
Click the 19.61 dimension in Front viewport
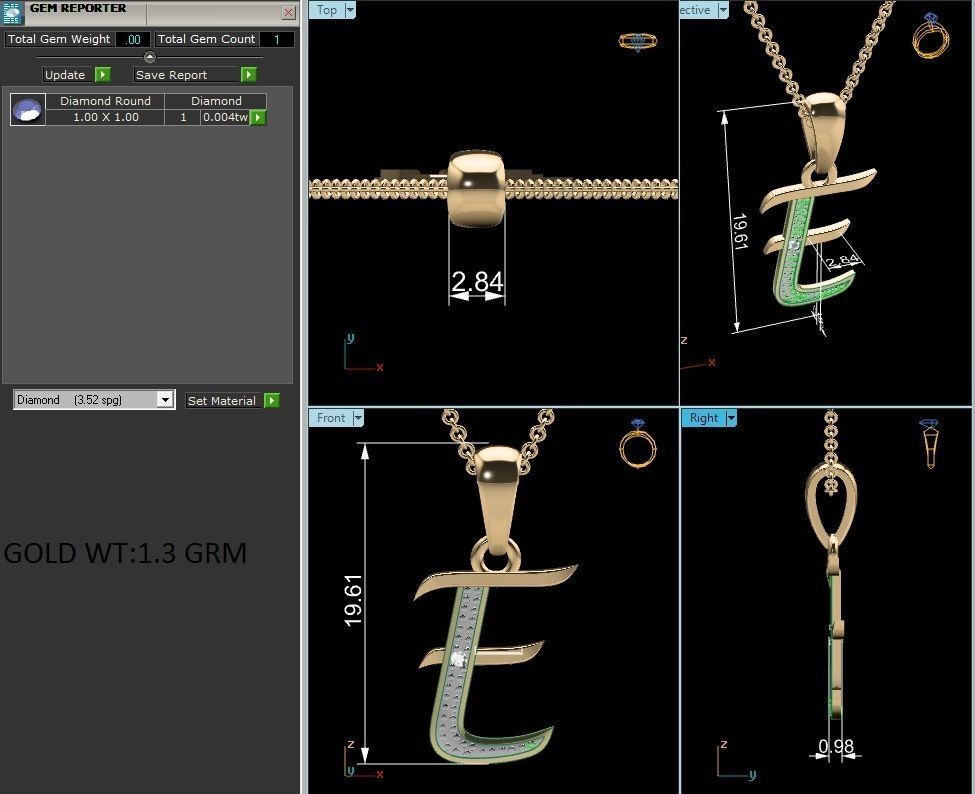coord(353,600)
